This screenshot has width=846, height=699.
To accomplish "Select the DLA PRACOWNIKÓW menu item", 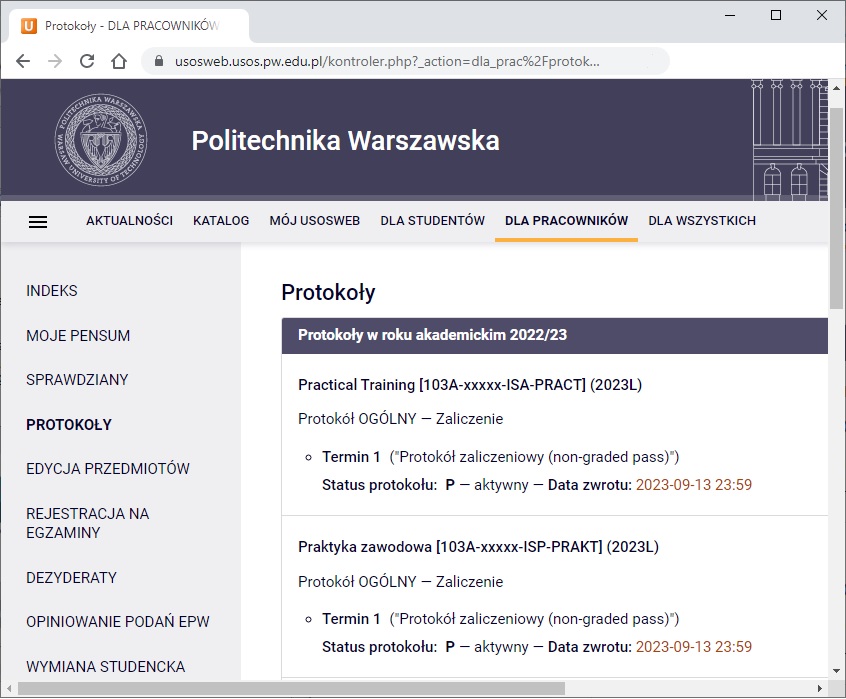I will (x=567, y=221).
